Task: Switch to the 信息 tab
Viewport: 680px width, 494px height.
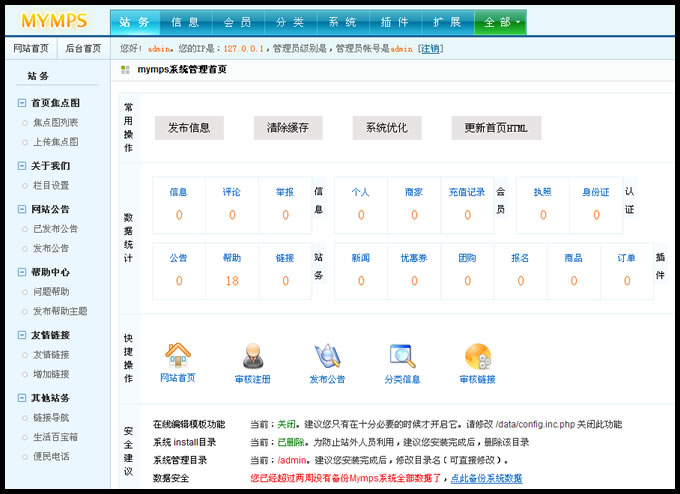Action: click(x=186, y=22)
